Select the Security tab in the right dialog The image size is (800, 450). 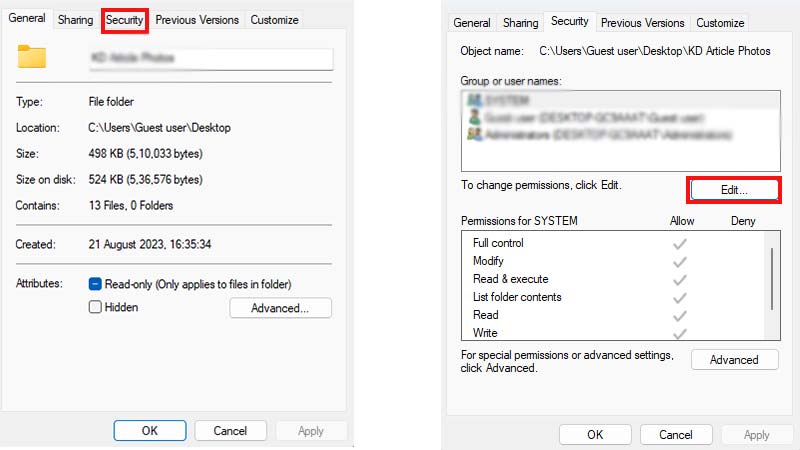[569, 21]
